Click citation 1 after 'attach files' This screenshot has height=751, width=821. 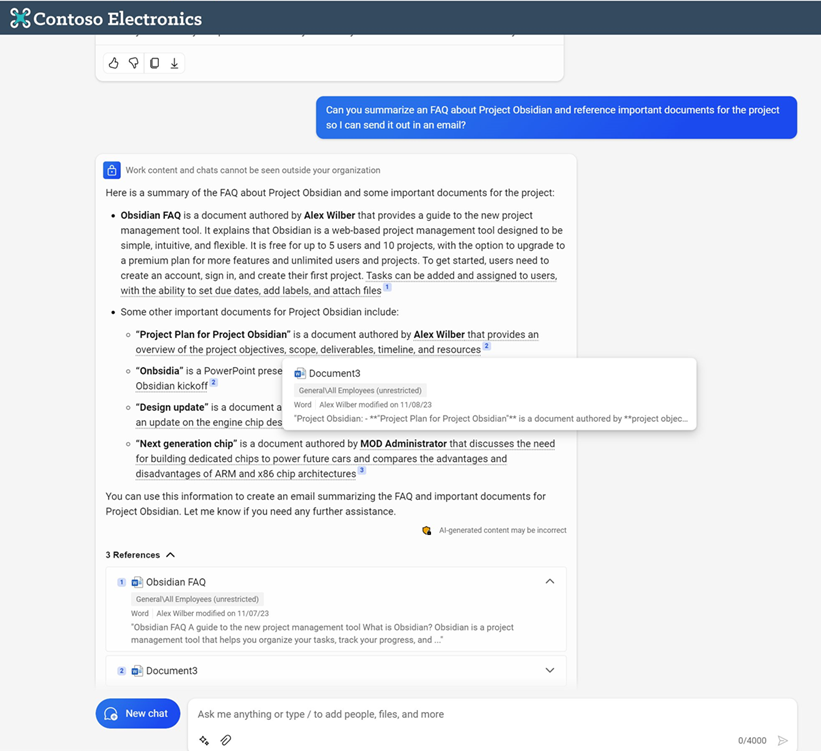(387, 287)
